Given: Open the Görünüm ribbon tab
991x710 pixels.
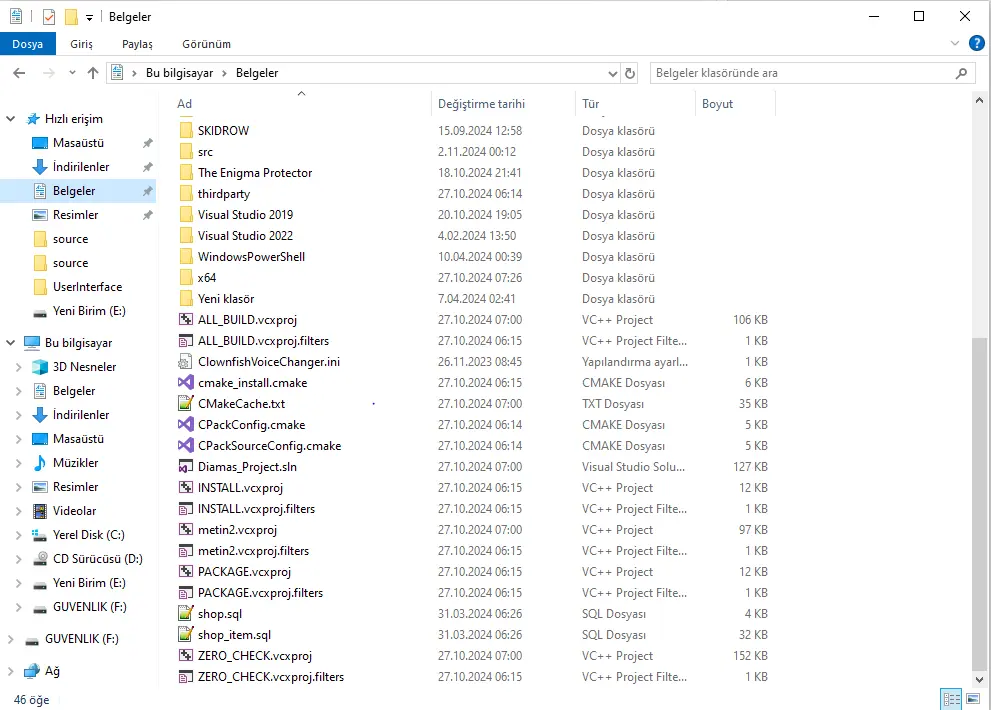Looking at the screenshot, I should [207, 44].
